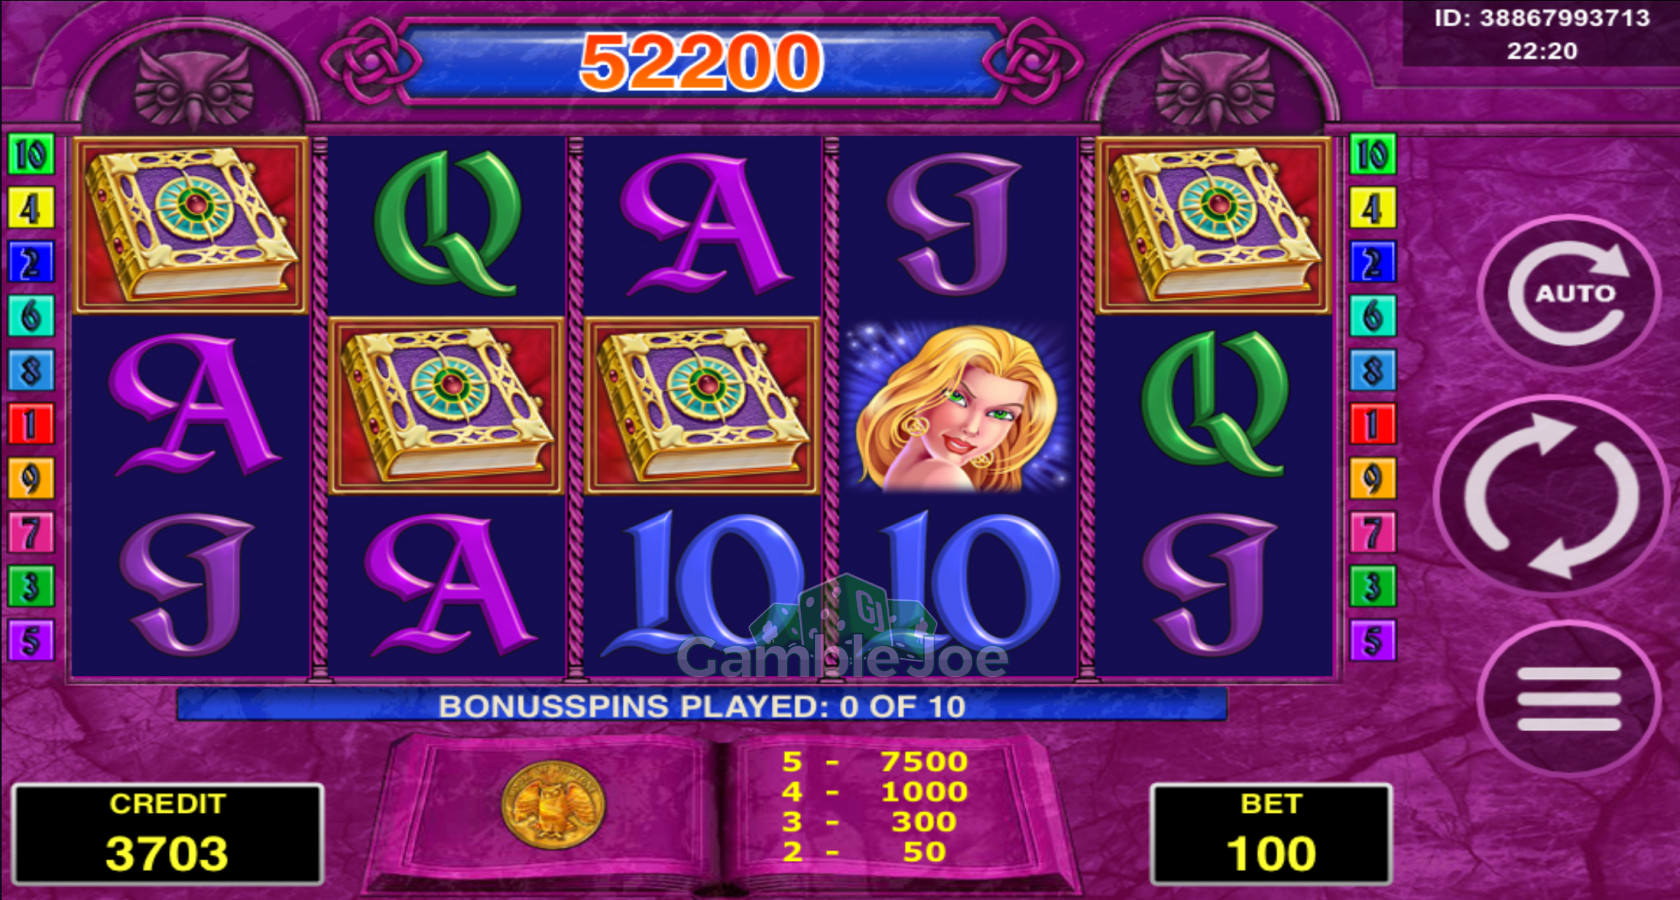Toggle payline 10 on the left side
Screen dimensions: 1680x900
click(30, 155)
